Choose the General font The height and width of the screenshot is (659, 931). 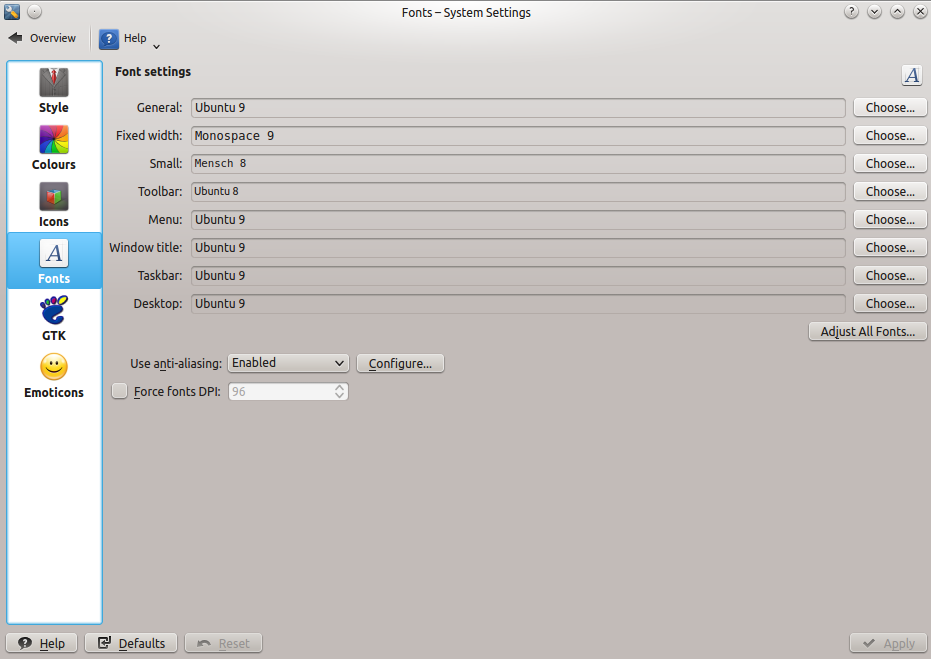pyautogui.click(x=889, y=107)
